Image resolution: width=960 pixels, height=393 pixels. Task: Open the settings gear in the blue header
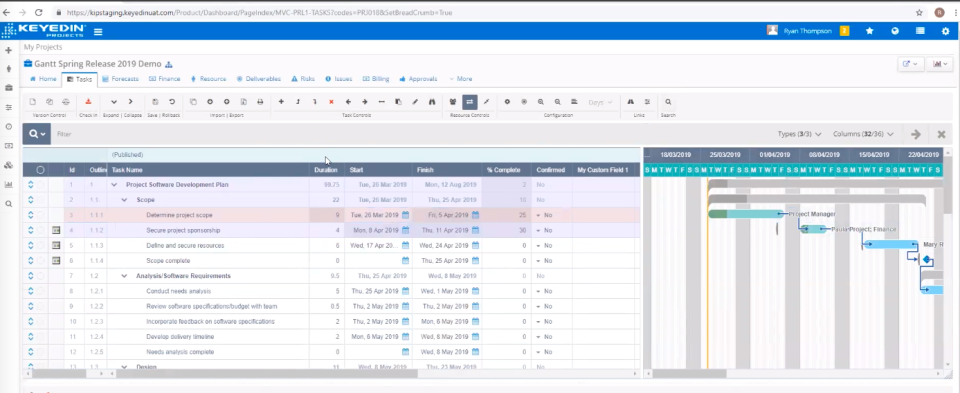tap(945, 31)
